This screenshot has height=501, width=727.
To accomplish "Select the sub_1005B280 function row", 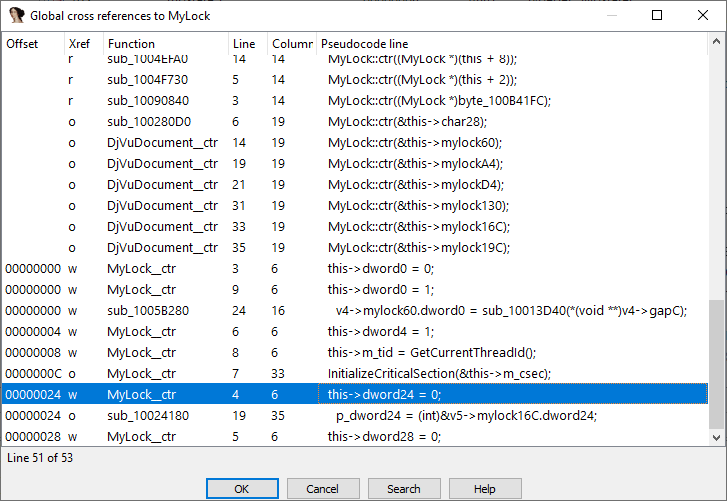I will (x=355, y=311).
